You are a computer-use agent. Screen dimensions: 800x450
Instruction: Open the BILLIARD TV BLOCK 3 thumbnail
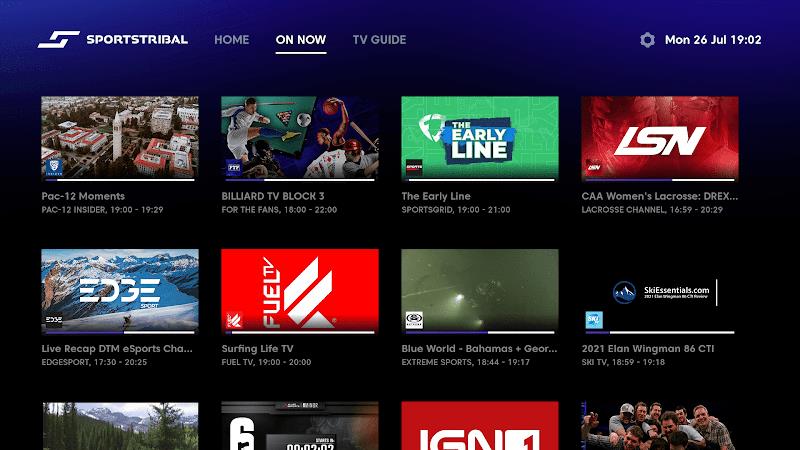click(x=300, y=137)
